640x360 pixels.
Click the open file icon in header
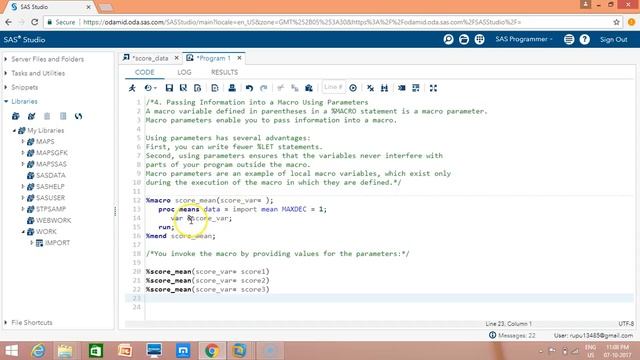(464, 39)
